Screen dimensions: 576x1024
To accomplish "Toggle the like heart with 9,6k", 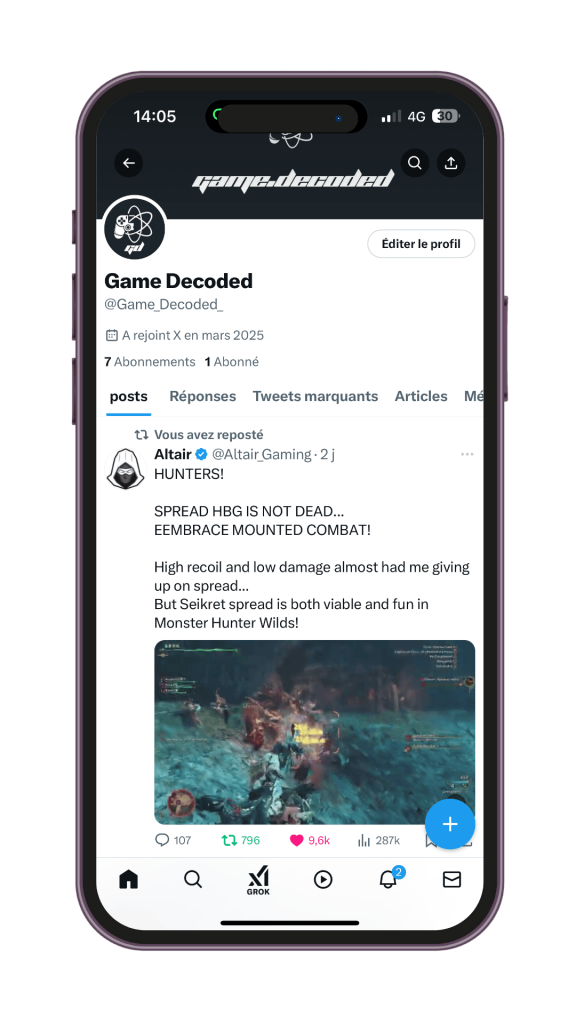I will 296,840.
